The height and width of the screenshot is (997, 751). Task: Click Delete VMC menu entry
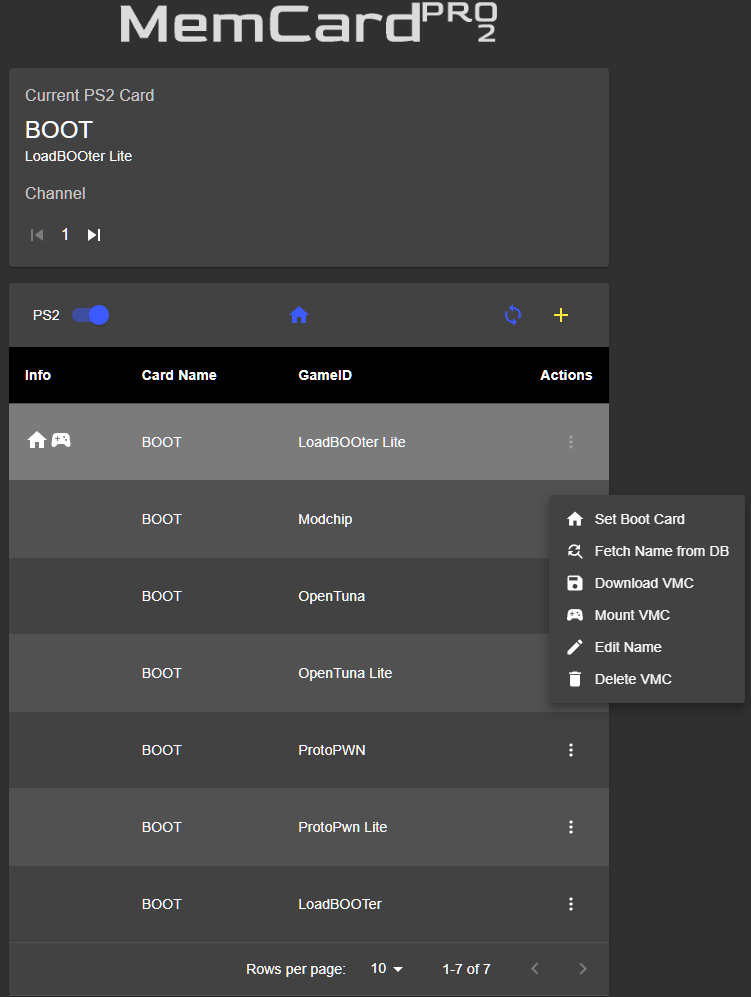click(x=632, y=679)
